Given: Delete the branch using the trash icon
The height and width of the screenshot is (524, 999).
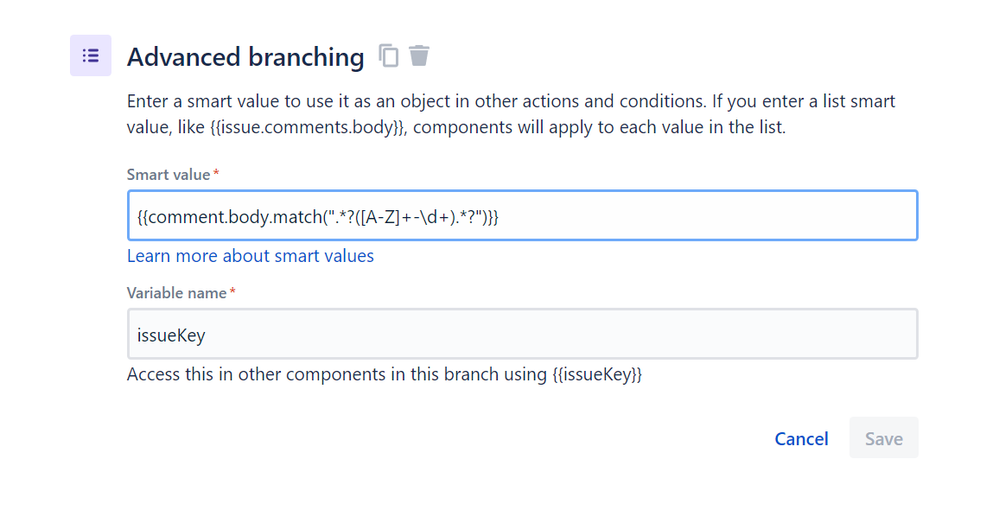Looking at the screenshot, I should (419, 55).
